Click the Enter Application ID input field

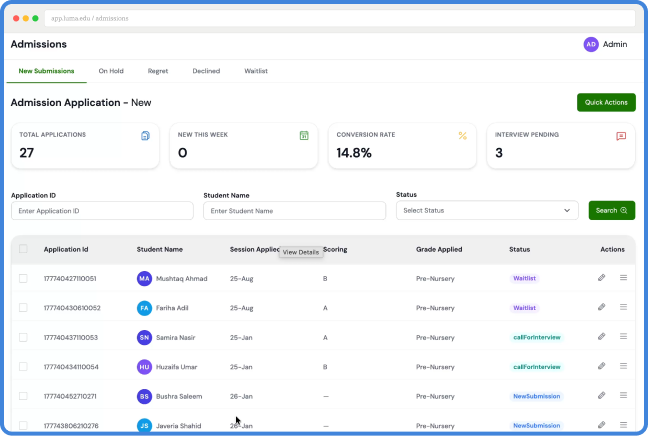click(x=102, y=211)
